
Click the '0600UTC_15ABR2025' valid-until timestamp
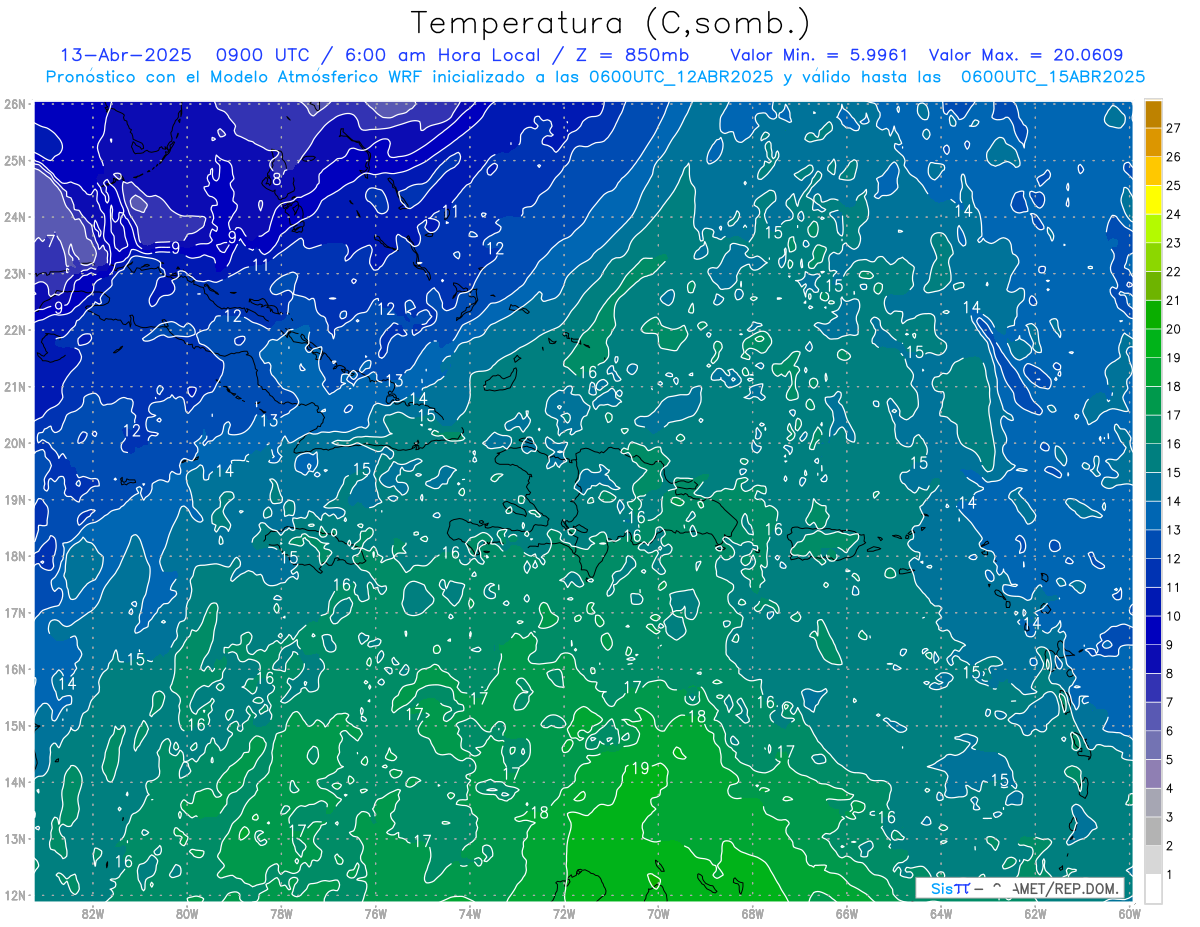coord(1053,76)
